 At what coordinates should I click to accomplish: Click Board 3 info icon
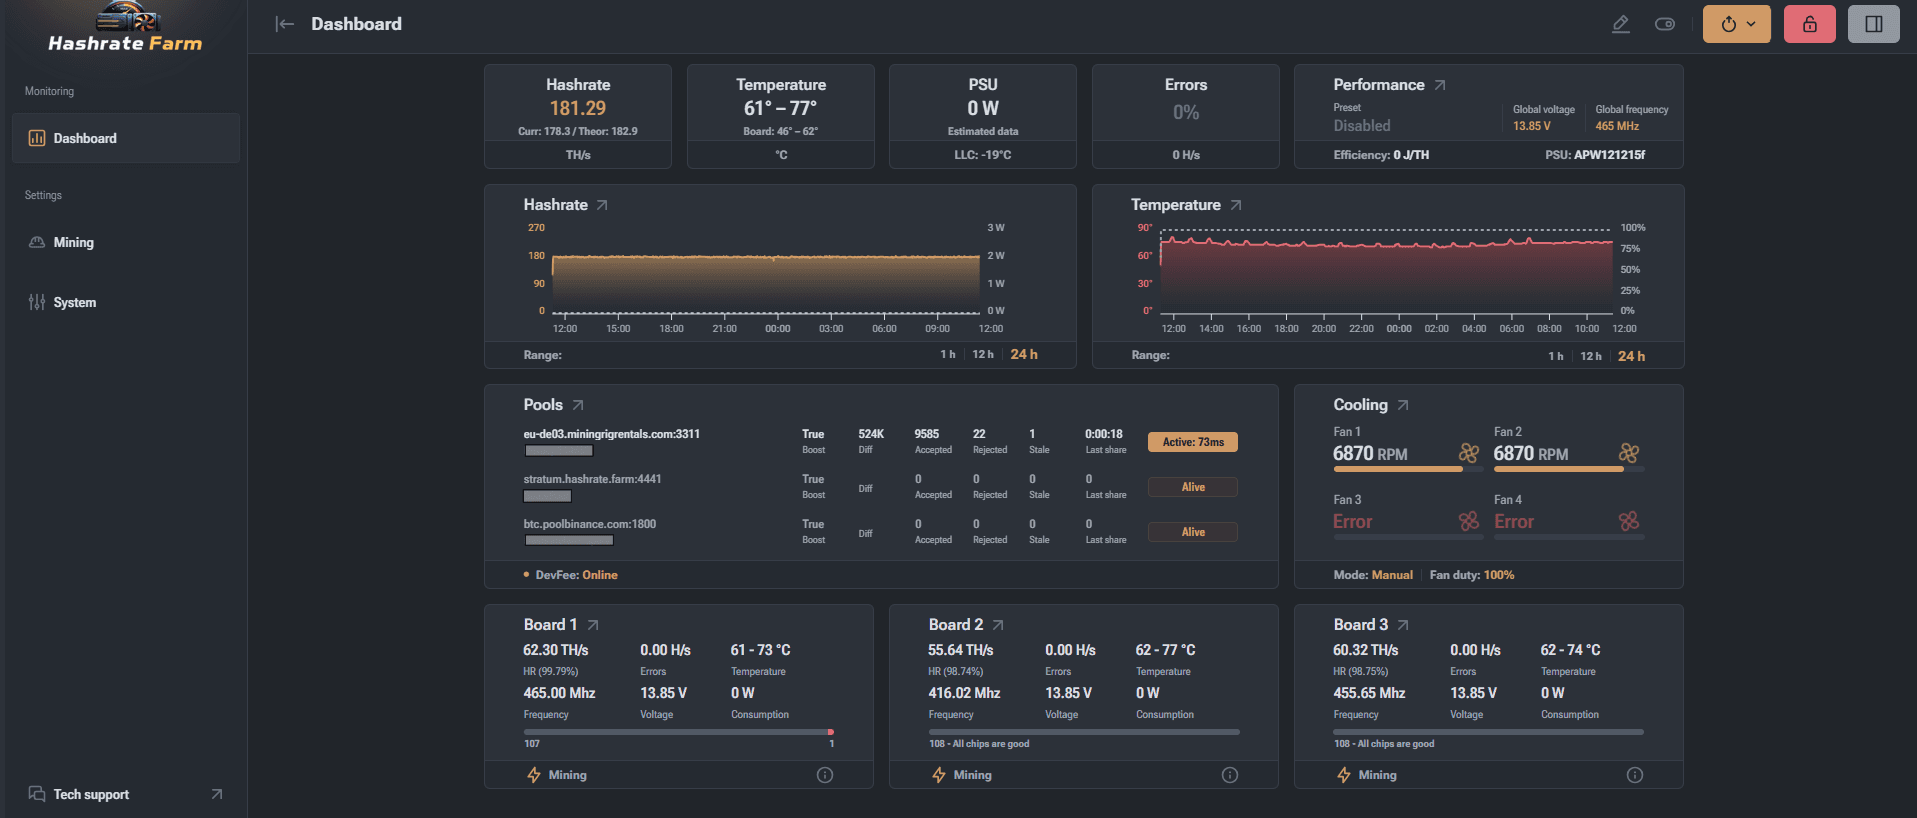click(x=1635, y=775)
